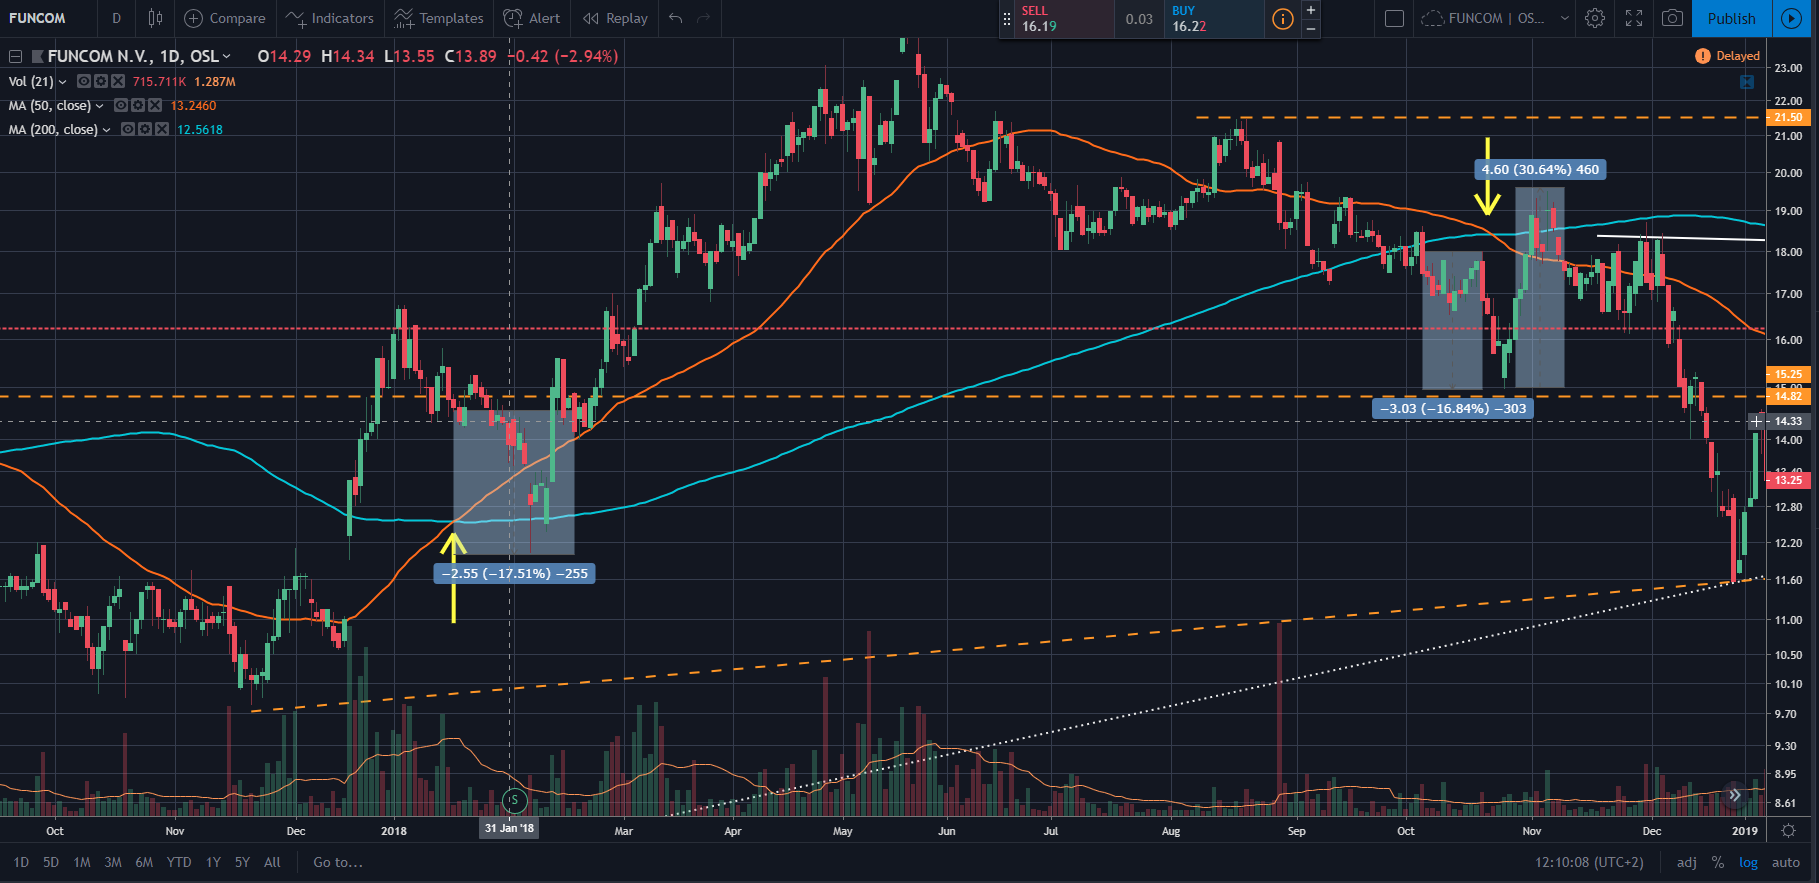Click the Publish button
The height and width of the screenshot is (883, 1819).
tap(1731, 18)
